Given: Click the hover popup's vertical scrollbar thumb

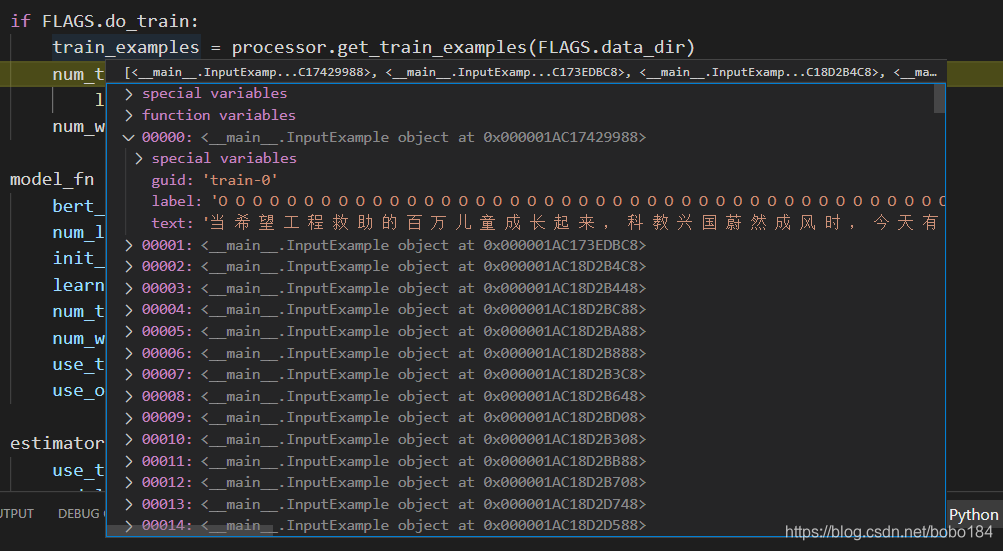Looking at the screenshot, I should point(939,99).
